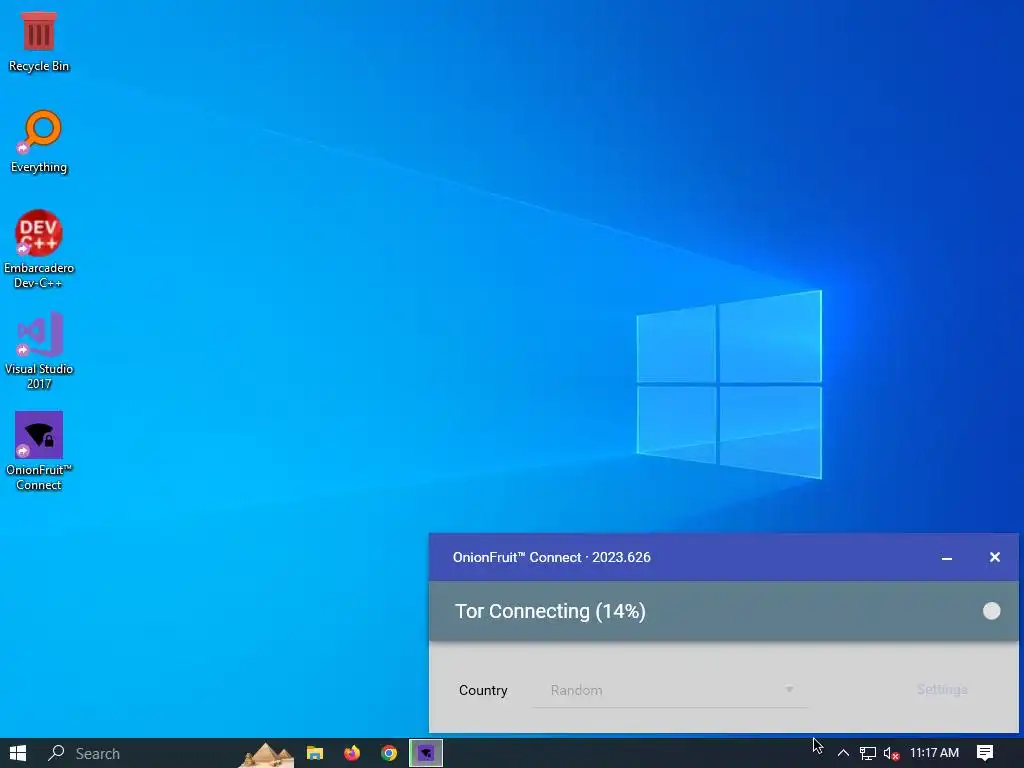Viewport: 1024px width, 768px height.
Task: Close the OnionFruit Connect window
Action: [x=994, y=557]
